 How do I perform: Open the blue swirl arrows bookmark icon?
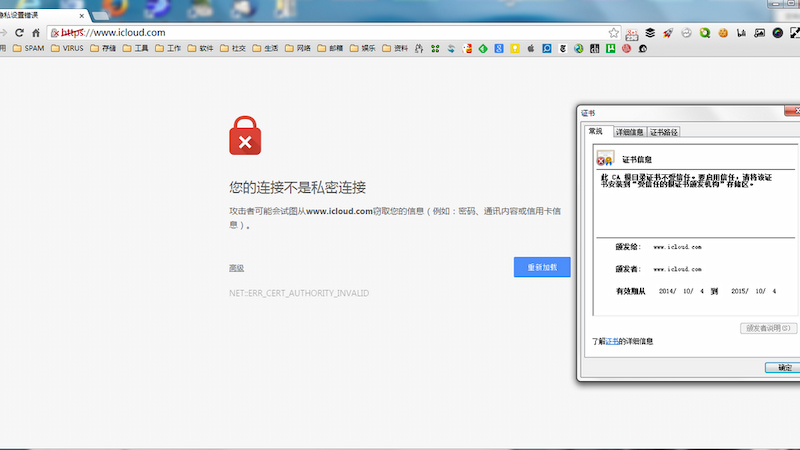(x=451, y=48)
